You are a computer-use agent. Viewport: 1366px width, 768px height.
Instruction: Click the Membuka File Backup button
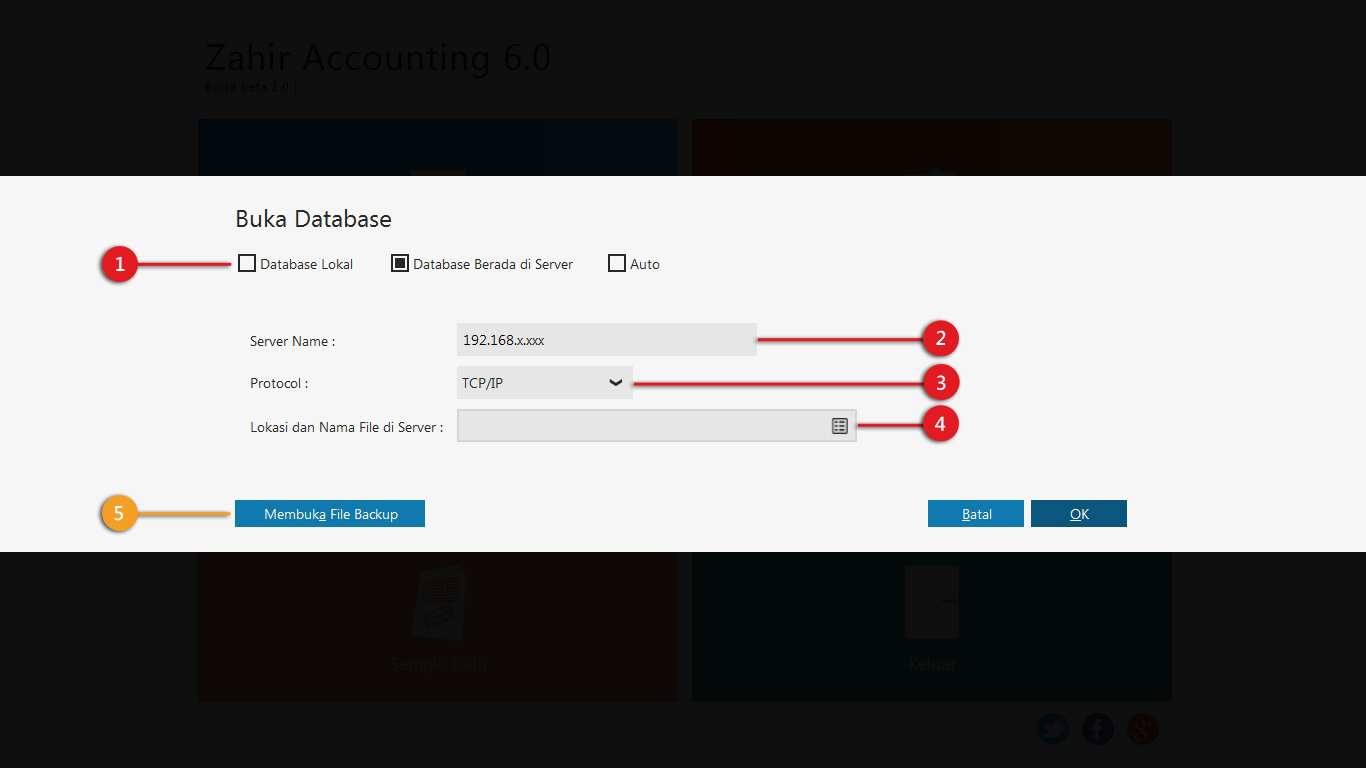(x=330, y=514)
